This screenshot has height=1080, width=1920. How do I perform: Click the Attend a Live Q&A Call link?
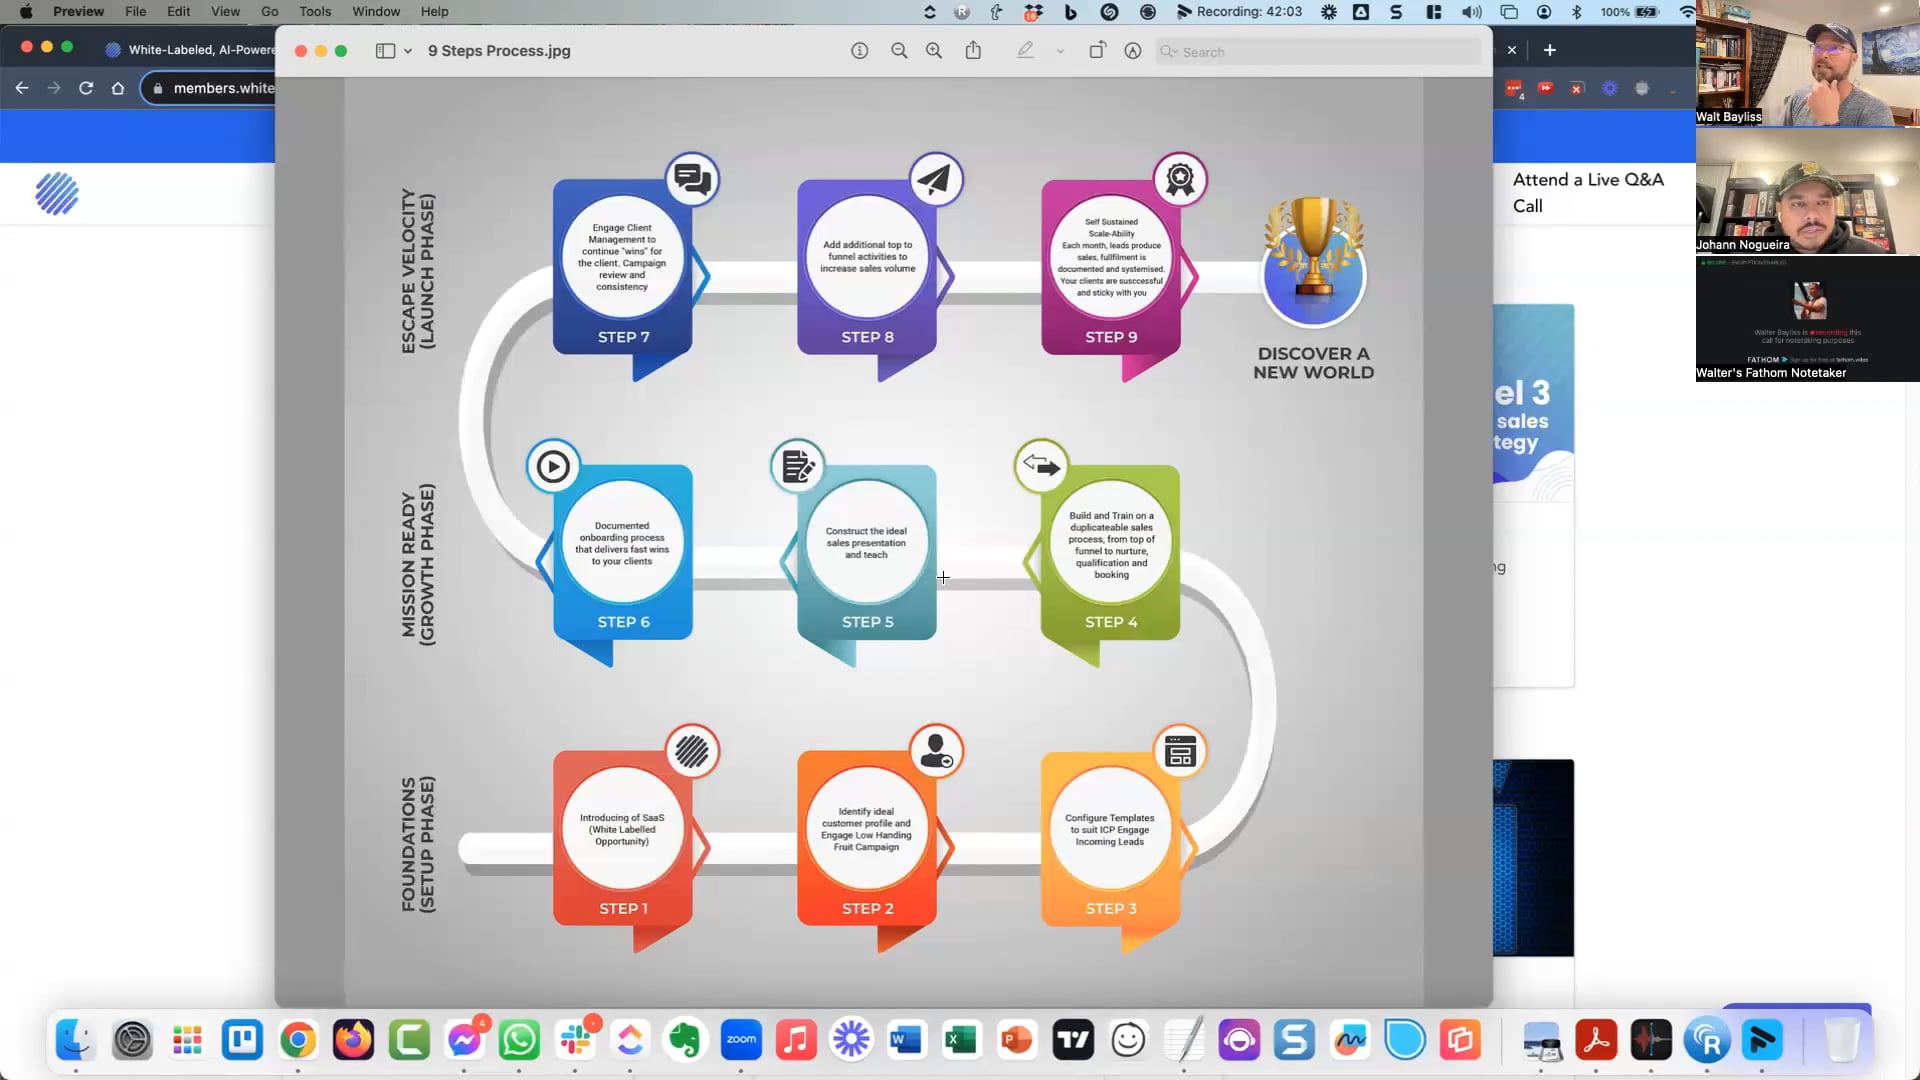coord(1588,192)
